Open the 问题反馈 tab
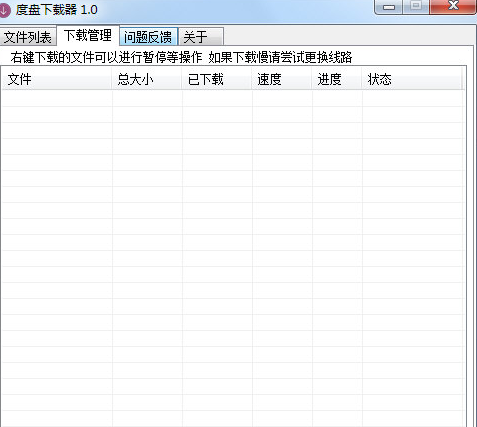This screenshot has height=427, width=477. pyautogui.click(x=148, y=37)
